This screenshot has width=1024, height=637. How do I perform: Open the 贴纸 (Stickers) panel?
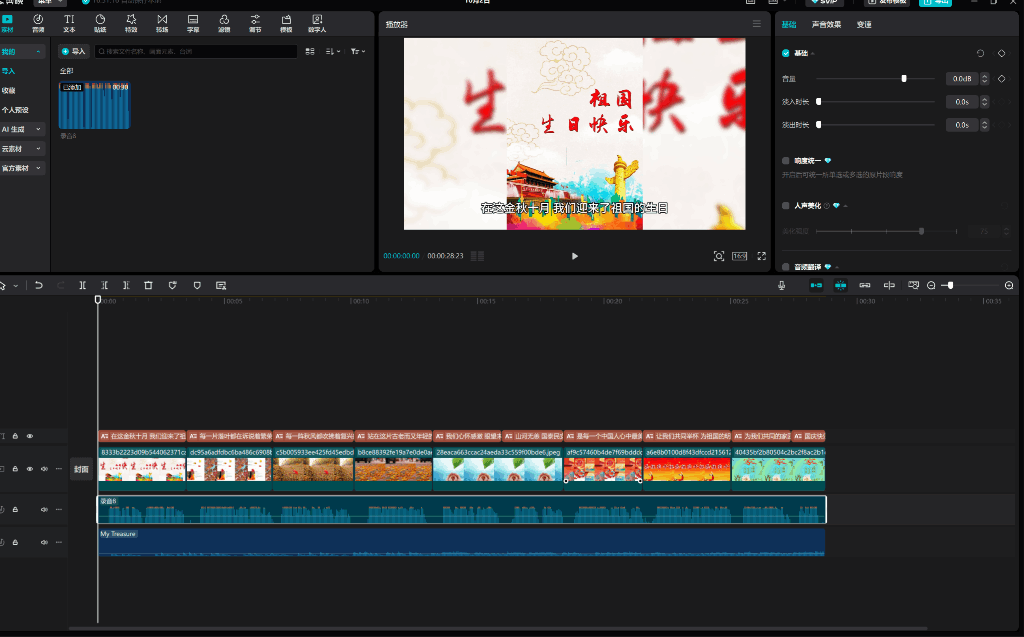pos(100,22)
